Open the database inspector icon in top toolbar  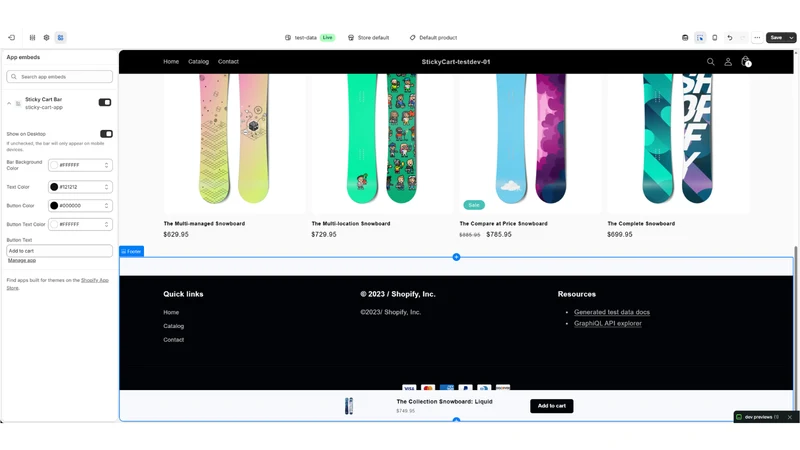[685, 38]
